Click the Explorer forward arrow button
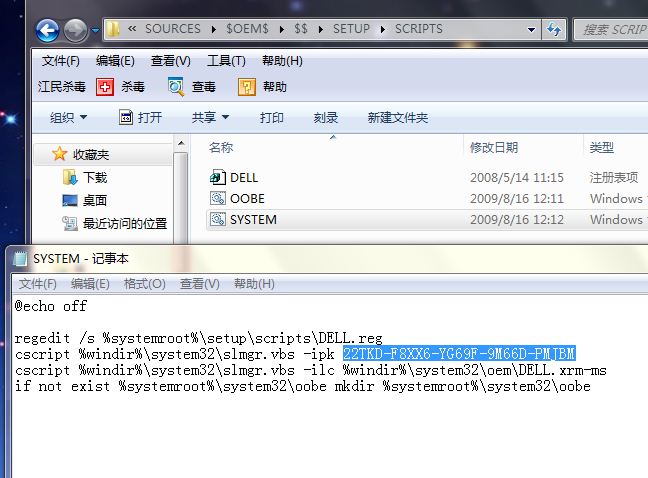This screenshot has width=648, height=478. coord(76,30)
